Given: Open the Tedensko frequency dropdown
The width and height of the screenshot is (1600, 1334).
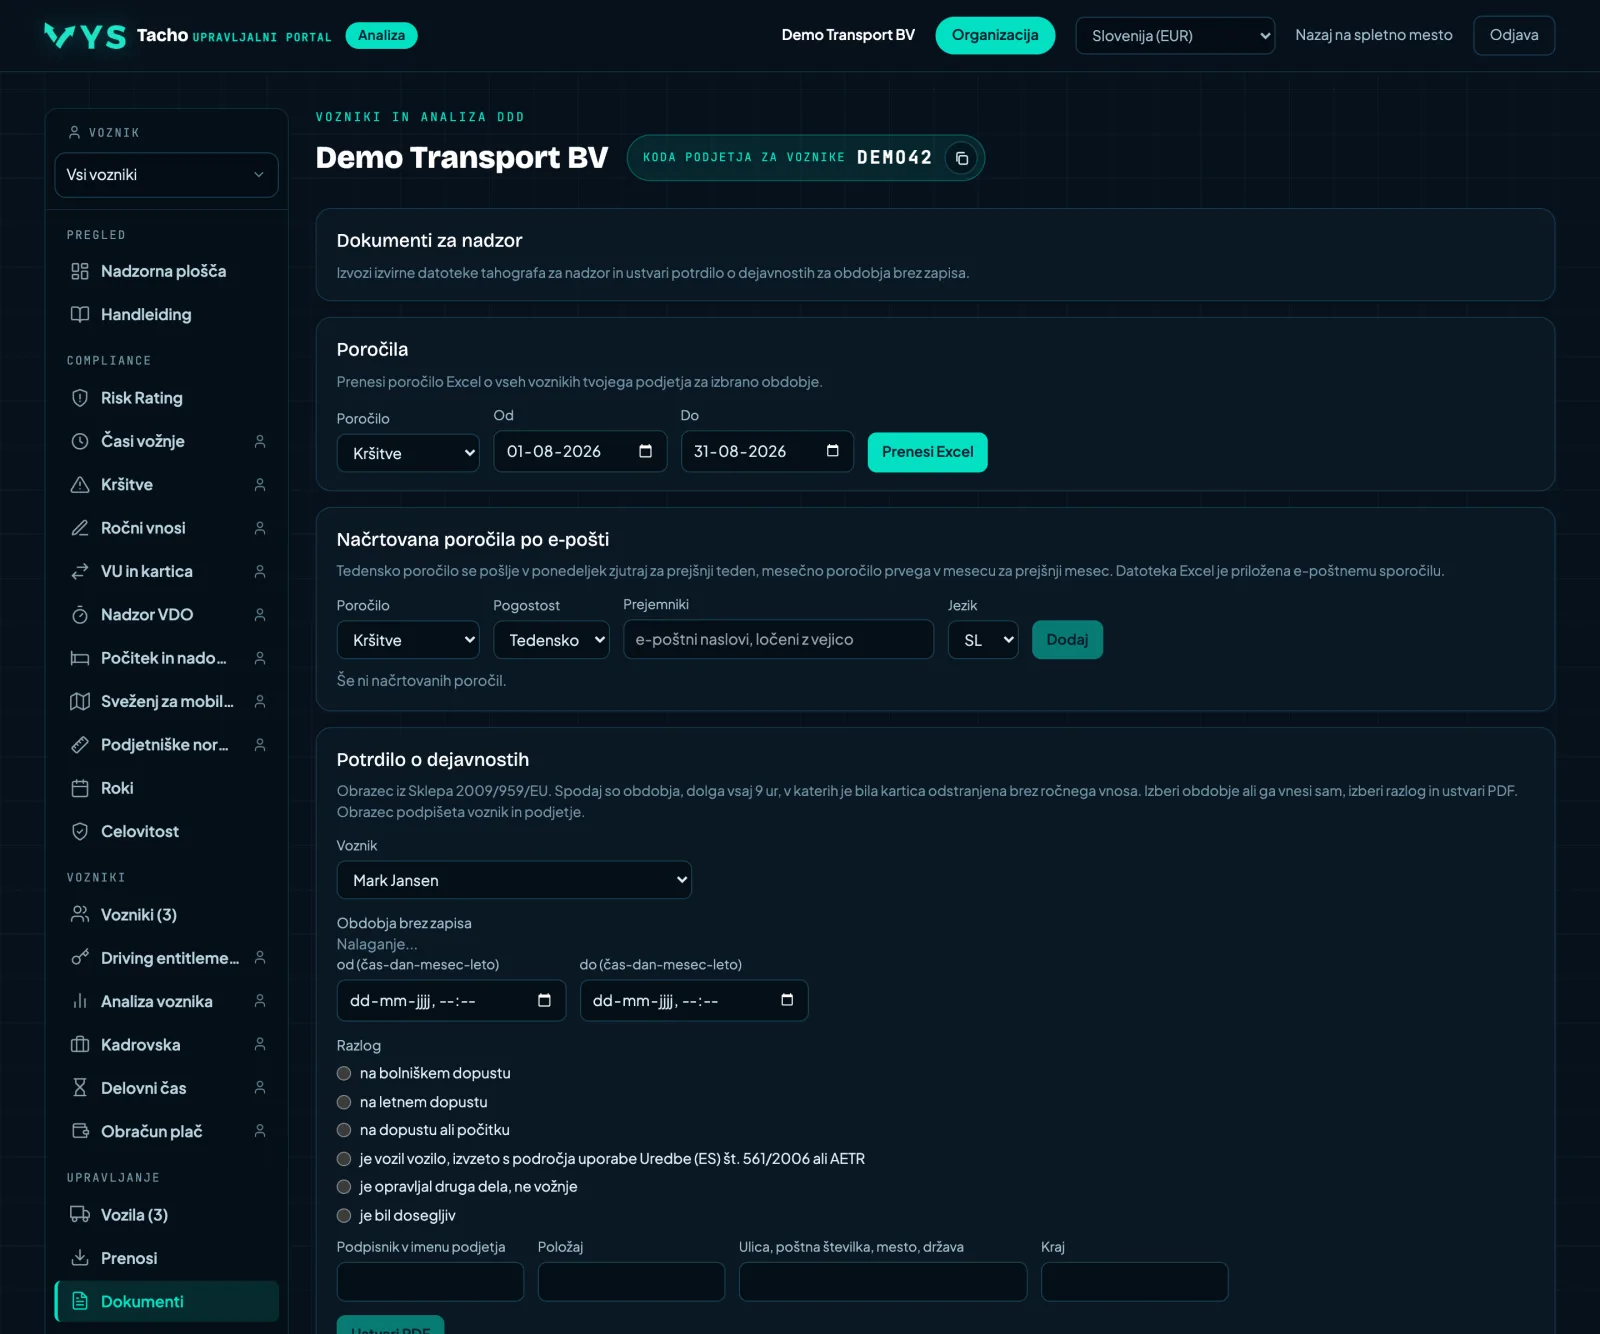Looking at the screenshot, I should pyautogui.click(x=551, y=640).
